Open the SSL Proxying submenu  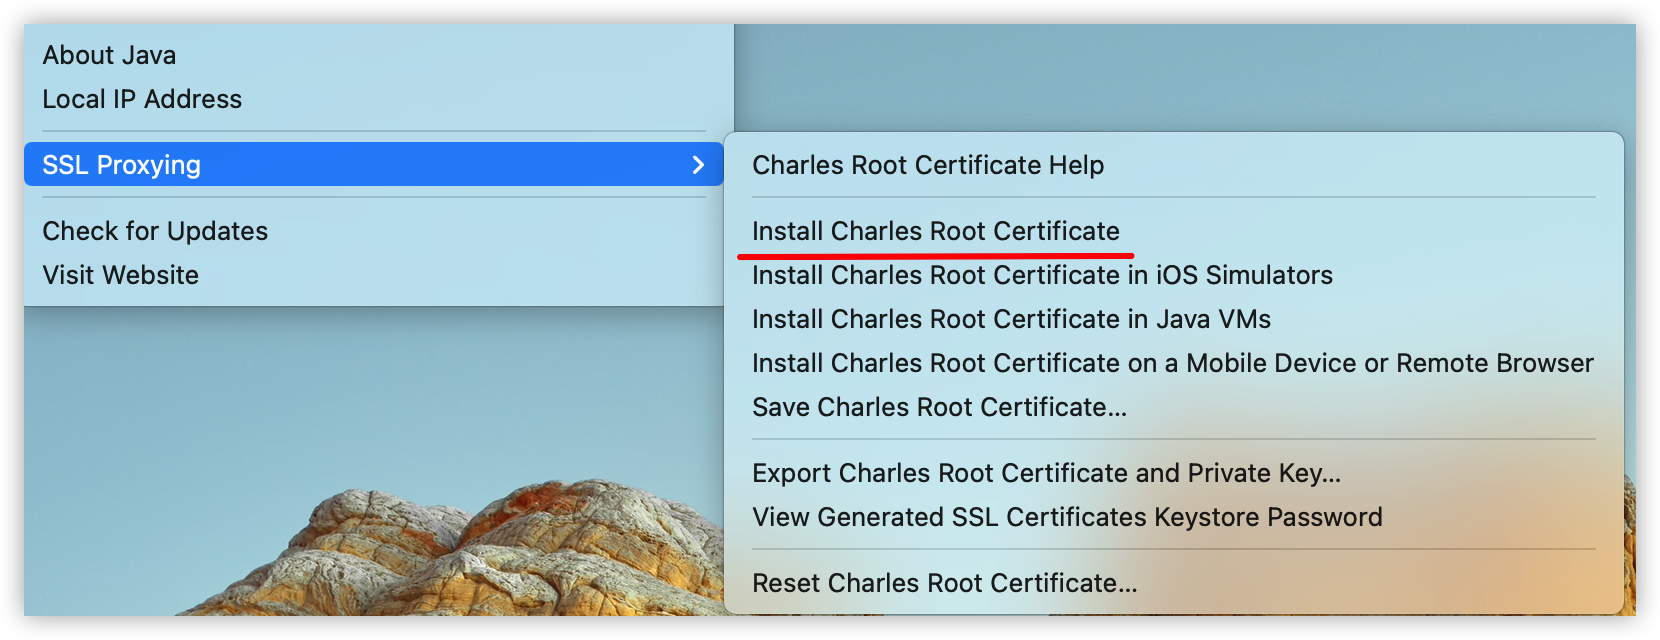pos(373,164)
